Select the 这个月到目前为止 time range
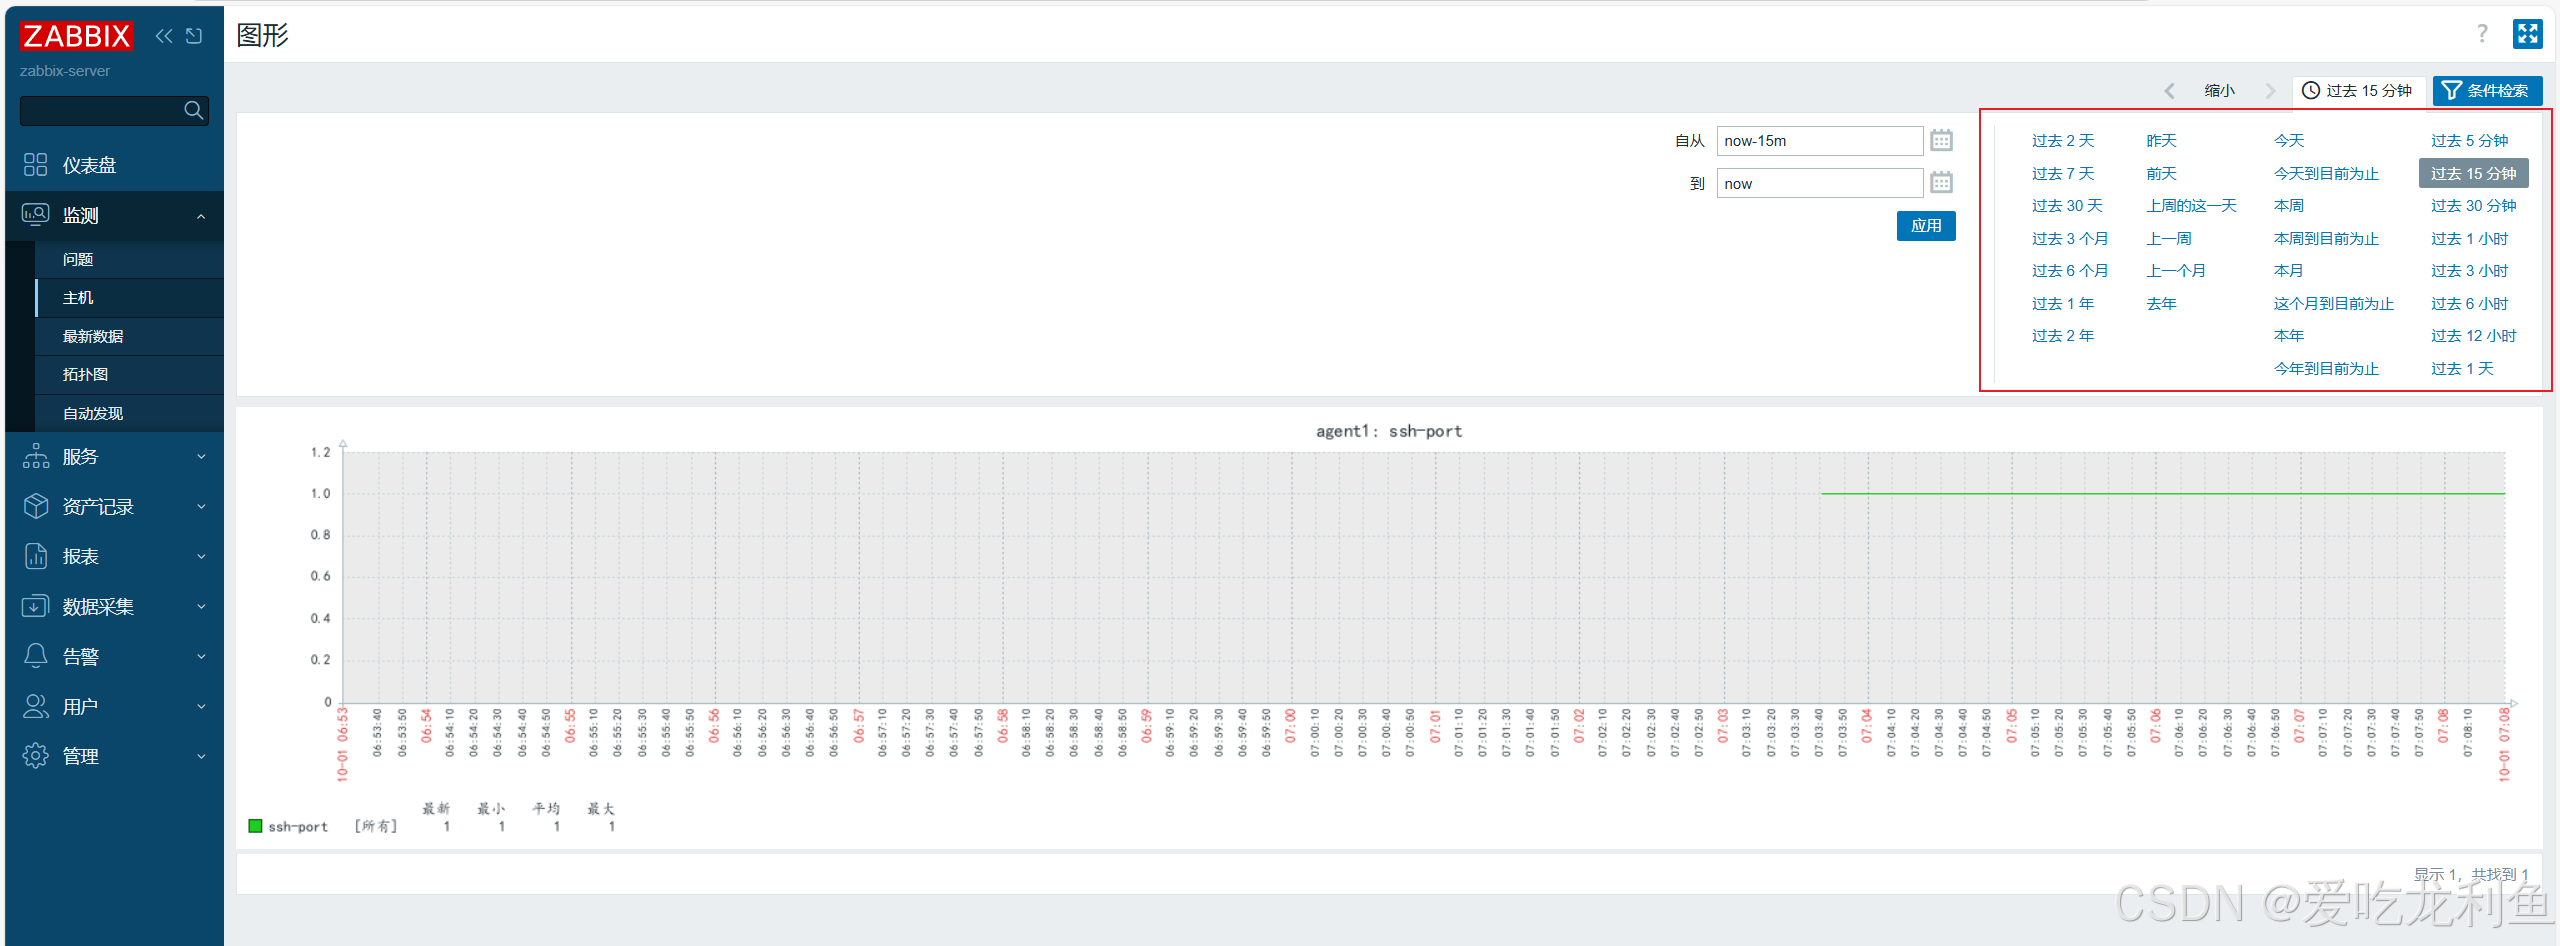The height and width of the screenshot is (946, 2560). tap(2333, 304)
